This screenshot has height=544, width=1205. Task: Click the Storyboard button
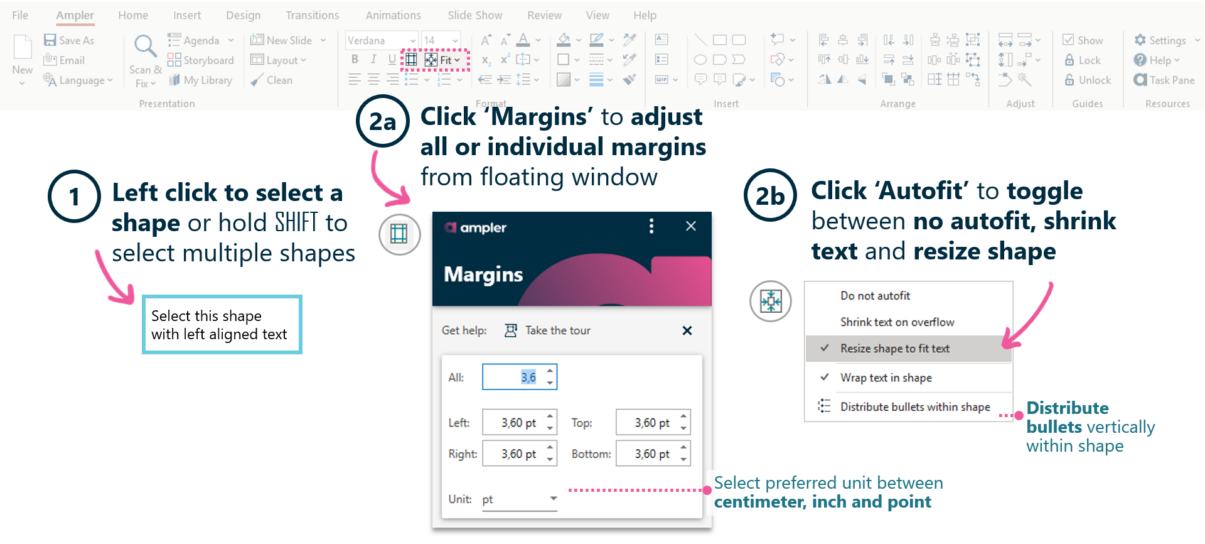pos(201,60)
